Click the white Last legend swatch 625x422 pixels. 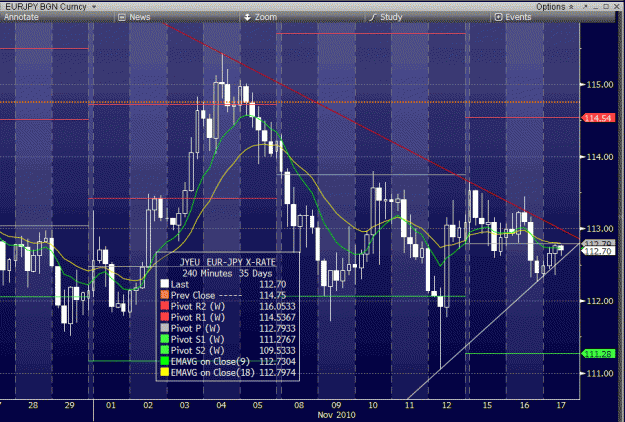coord(165,284)
